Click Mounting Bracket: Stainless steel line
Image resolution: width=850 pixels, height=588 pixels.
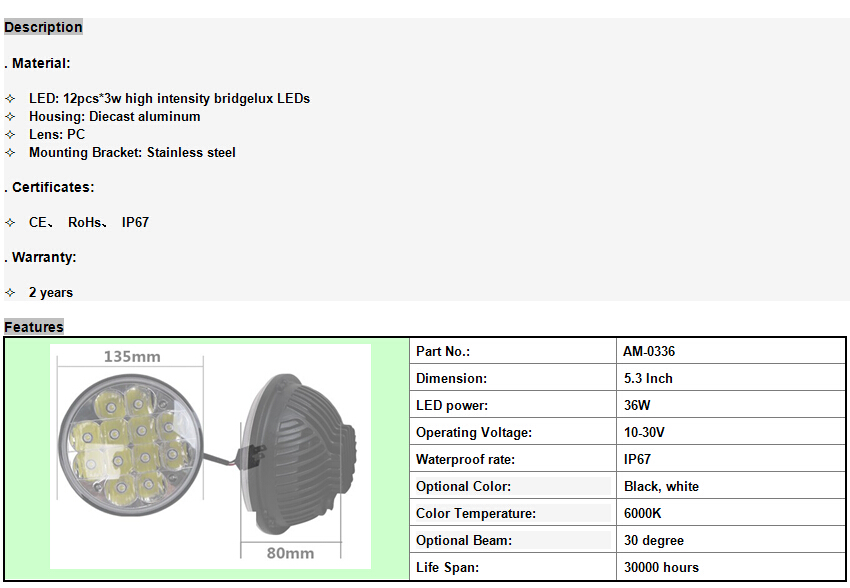click(132, 152)
